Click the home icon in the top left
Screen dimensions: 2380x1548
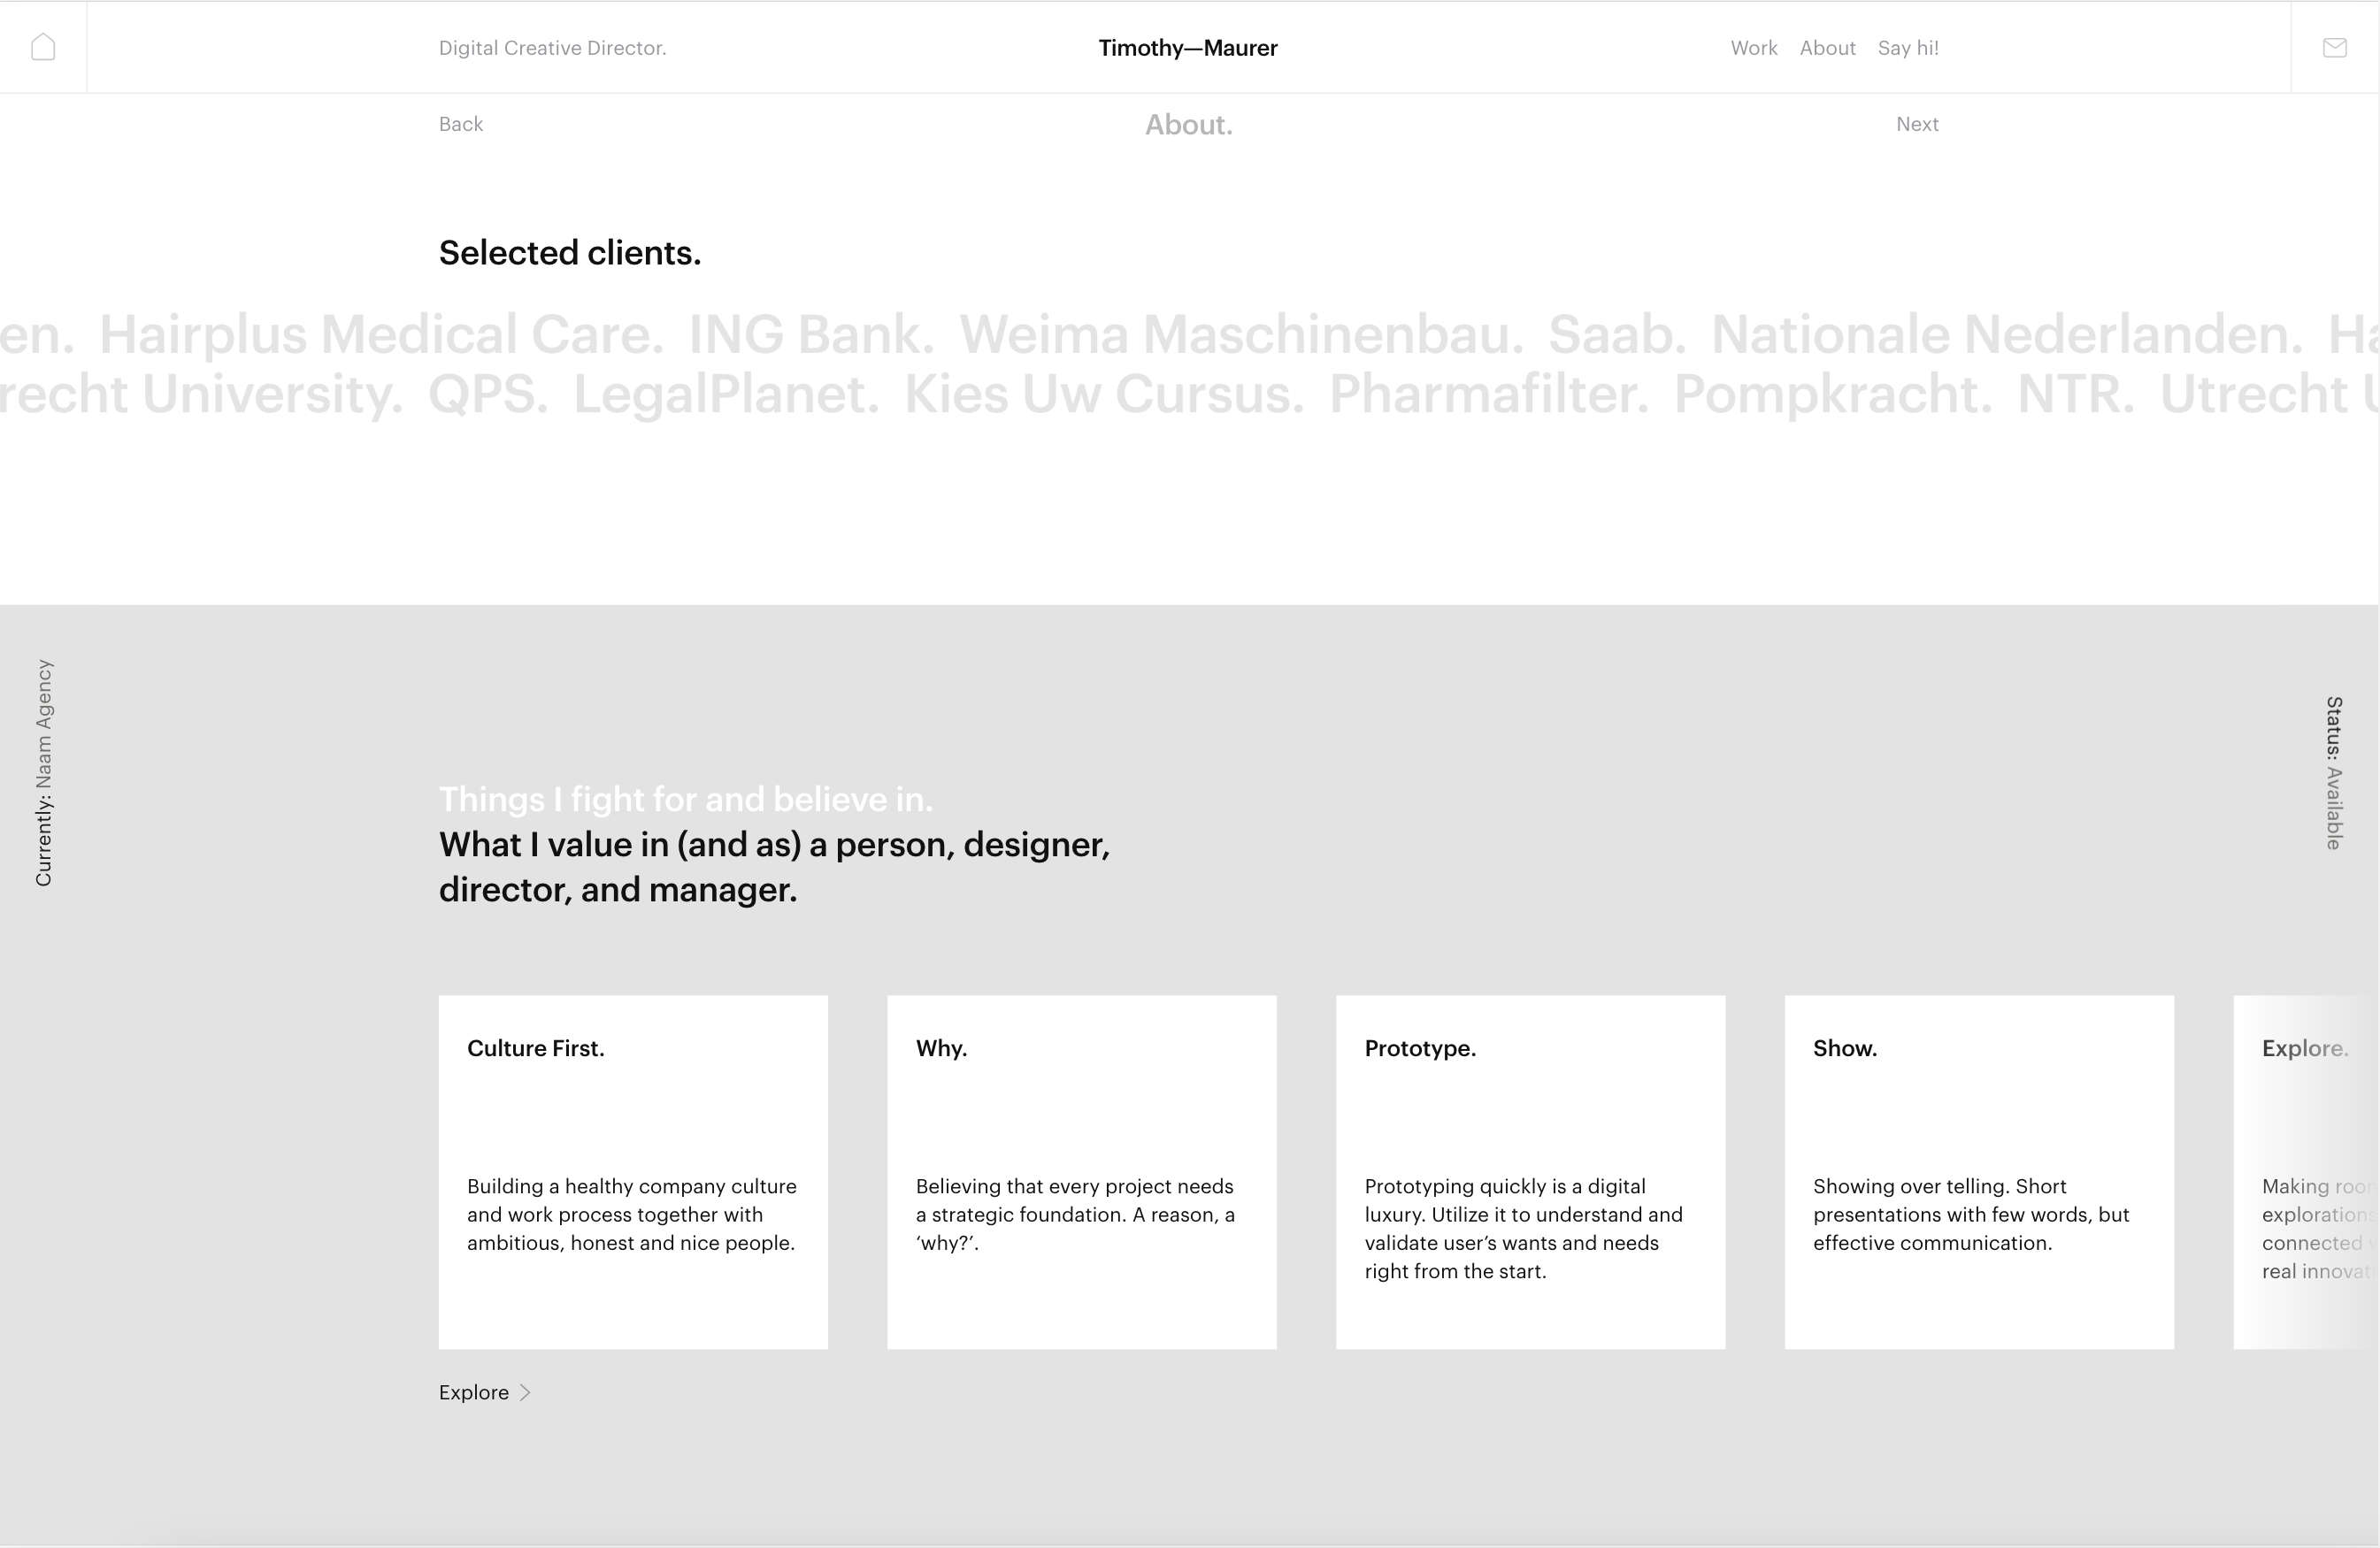(43, 47)
